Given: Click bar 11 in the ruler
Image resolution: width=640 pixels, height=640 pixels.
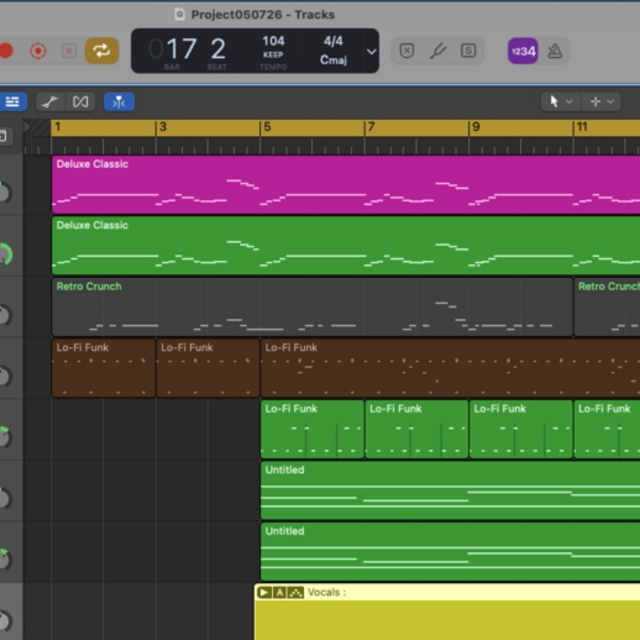Looking at the screenshot, I should [x=582, y=127].
